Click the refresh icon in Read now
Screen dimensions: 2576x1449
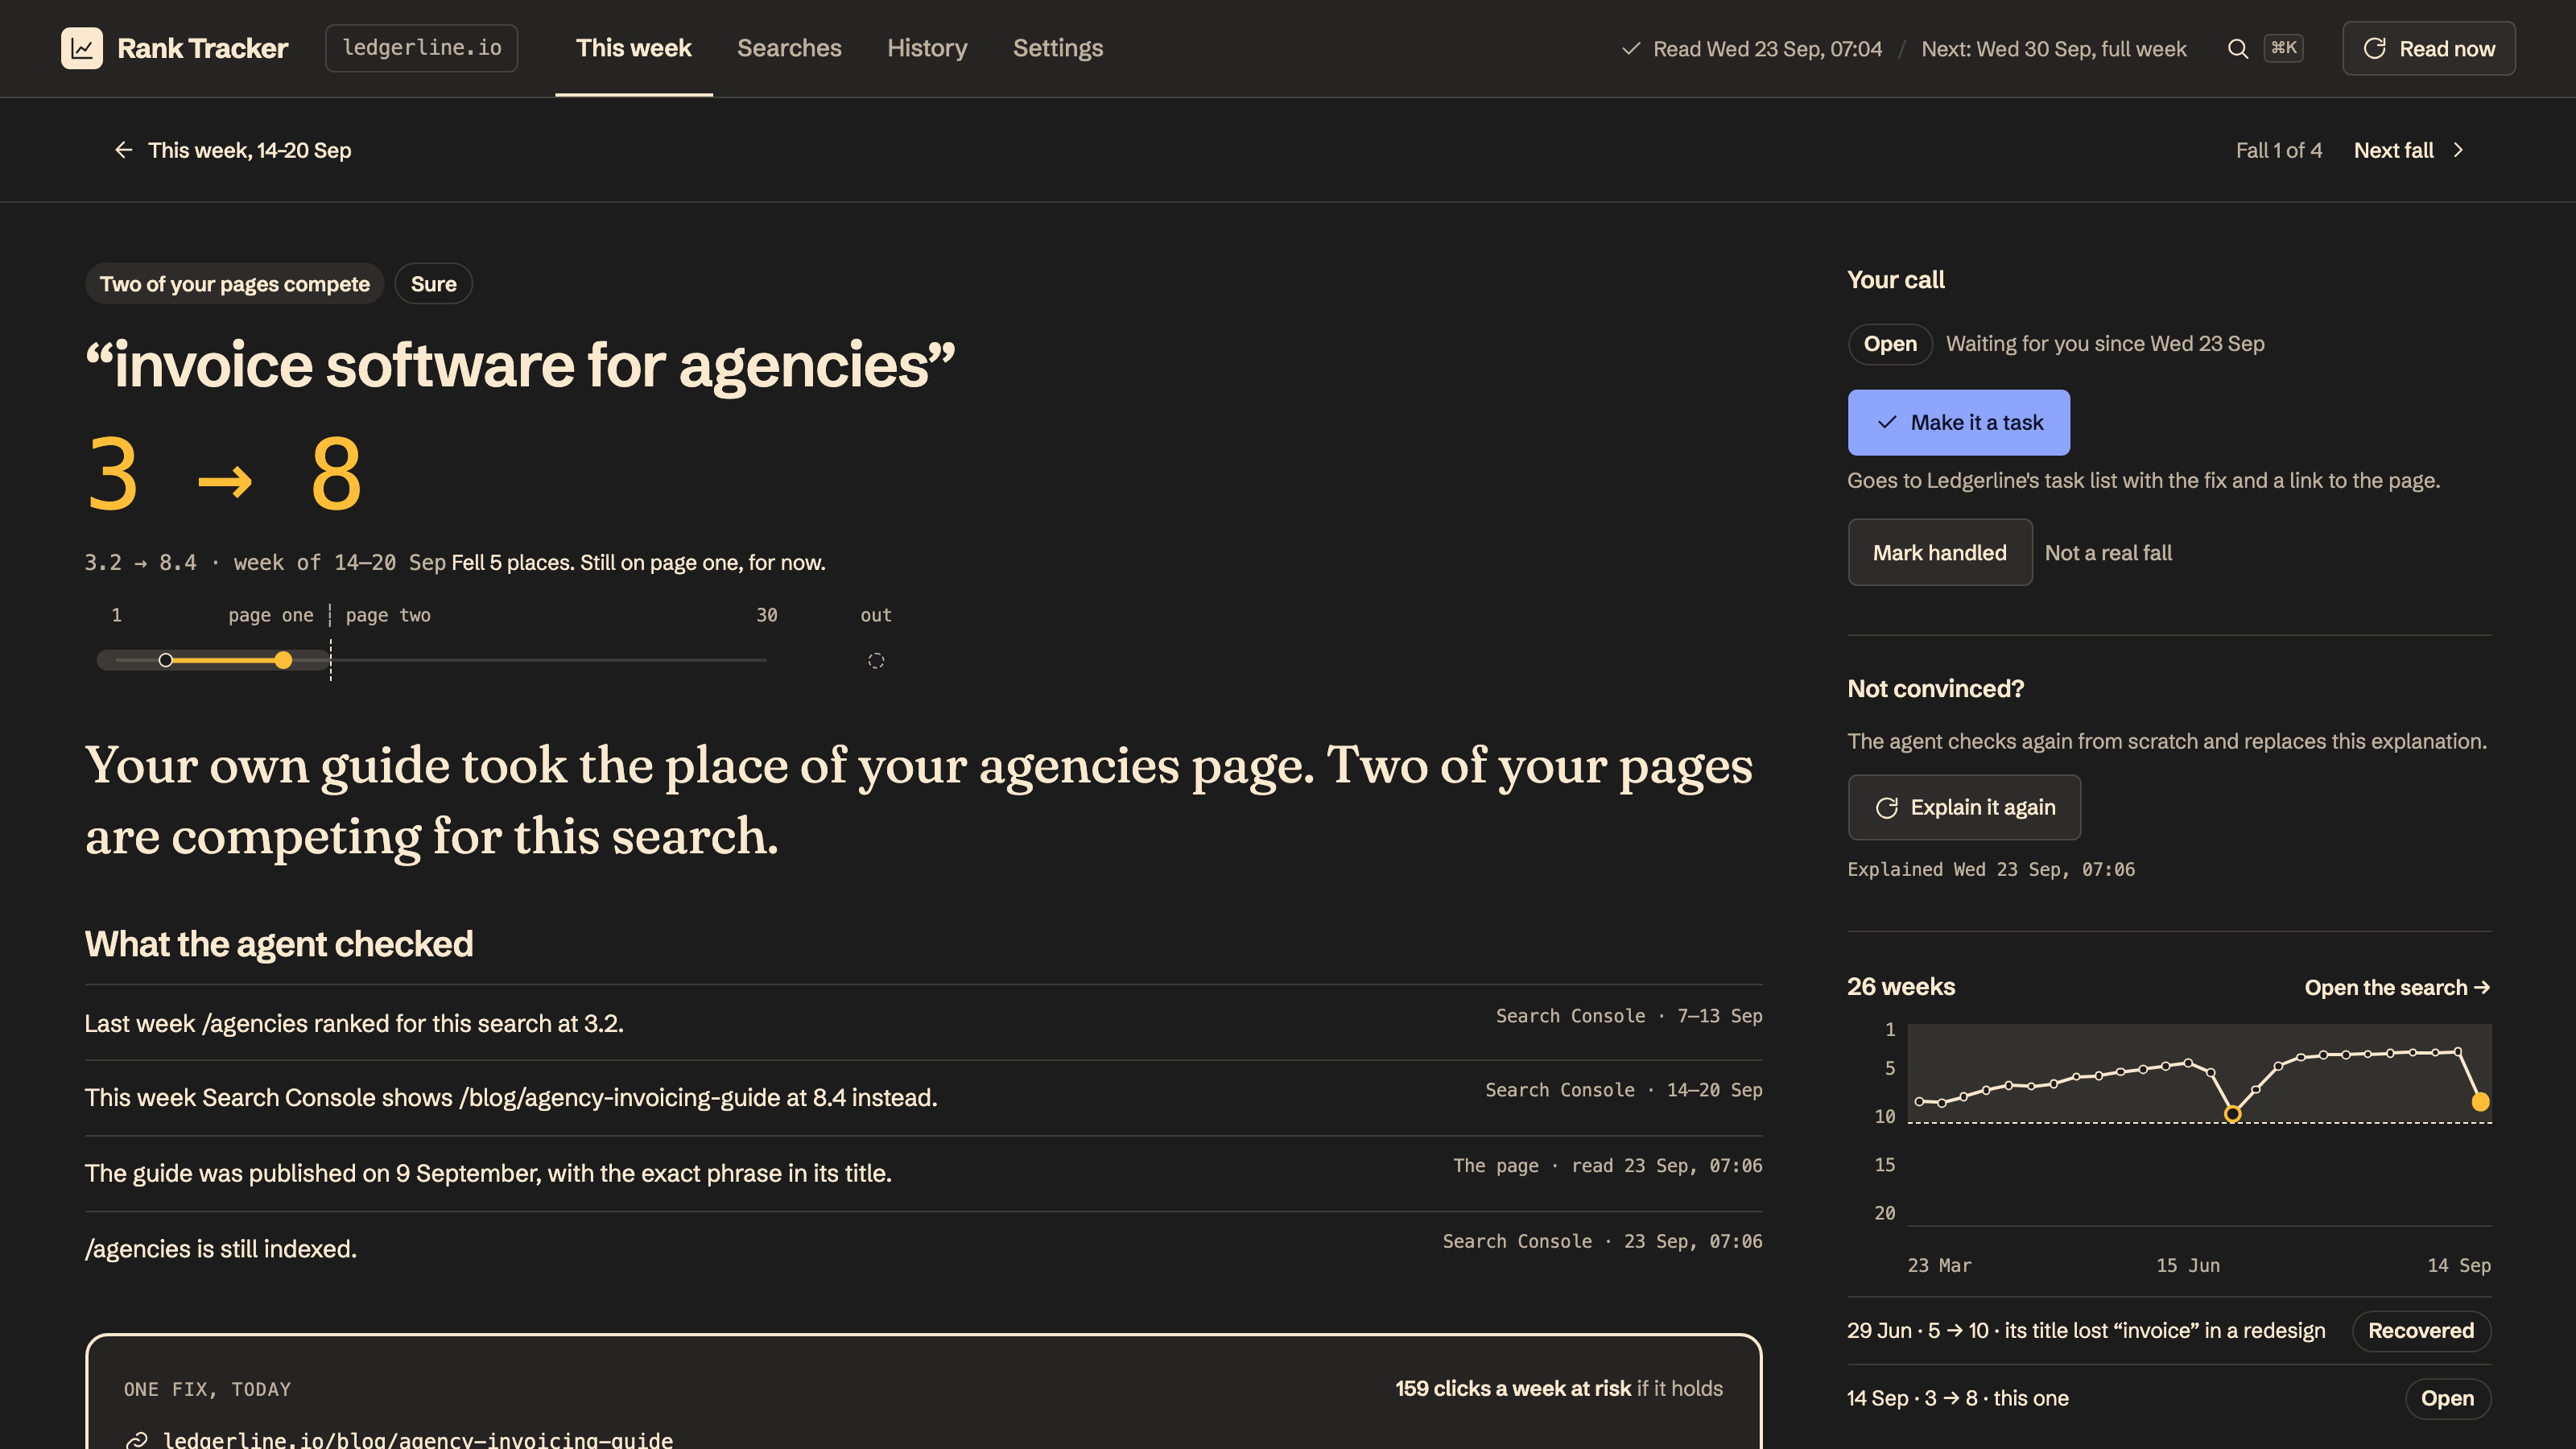pos(2375,48)
